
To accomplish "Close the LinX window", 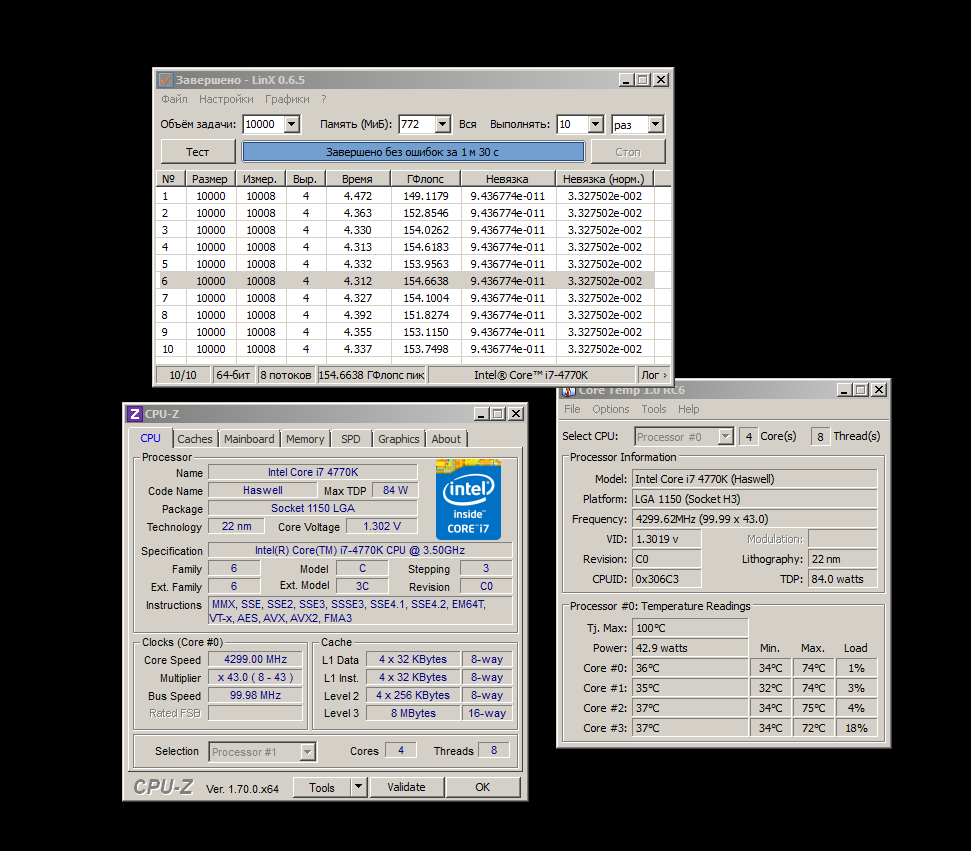I will point(661,80).
